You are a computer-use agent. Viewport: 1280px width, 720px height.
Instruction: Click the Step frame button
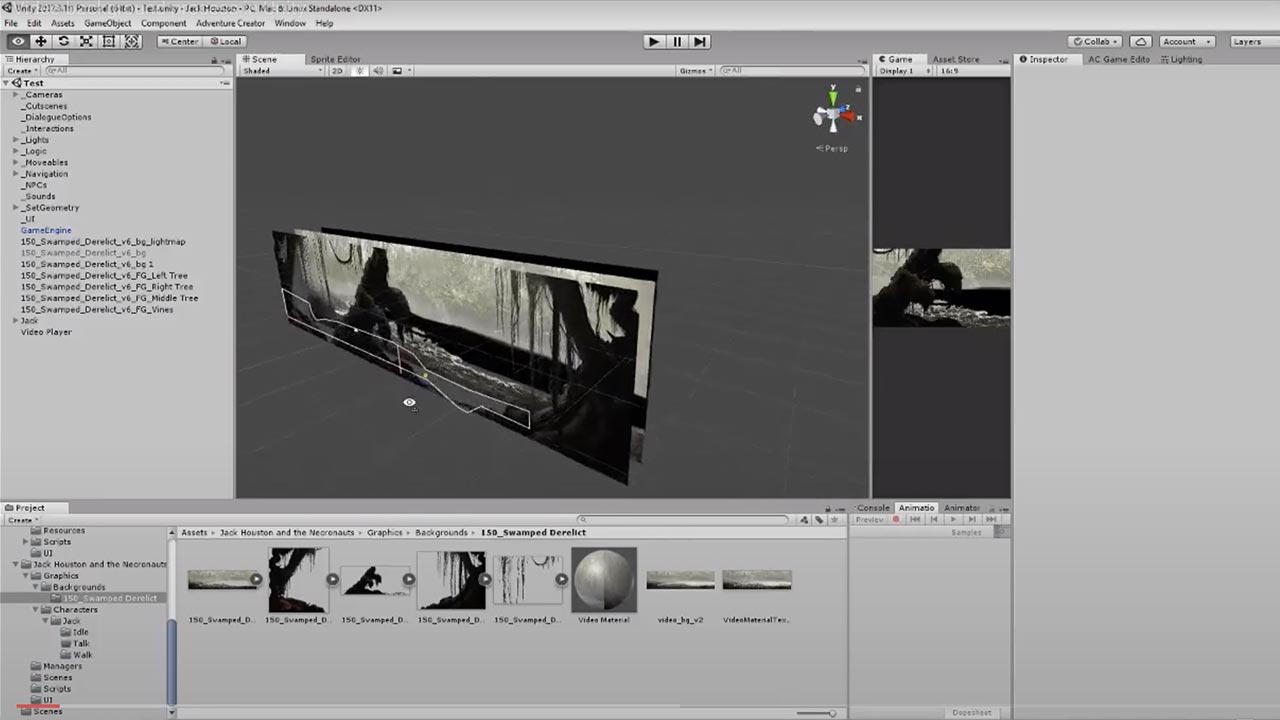click(700, 41)
